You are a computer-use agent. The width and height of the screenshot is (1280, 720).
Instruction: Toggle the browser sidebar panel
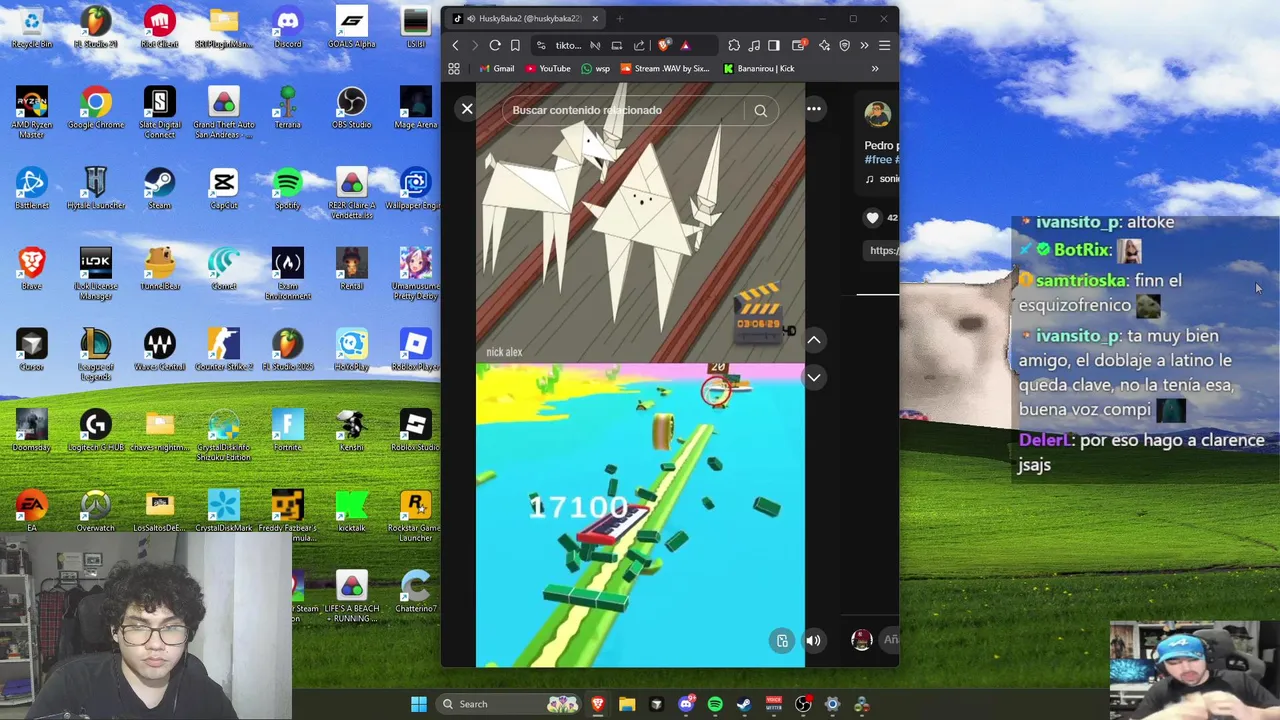[774, 45]
